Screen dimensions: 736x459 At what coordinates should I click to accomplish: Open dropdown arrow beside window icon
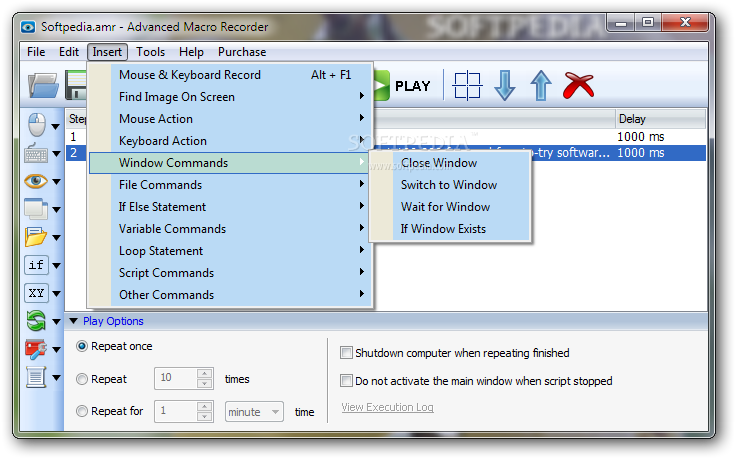click(x=56, y=210)
